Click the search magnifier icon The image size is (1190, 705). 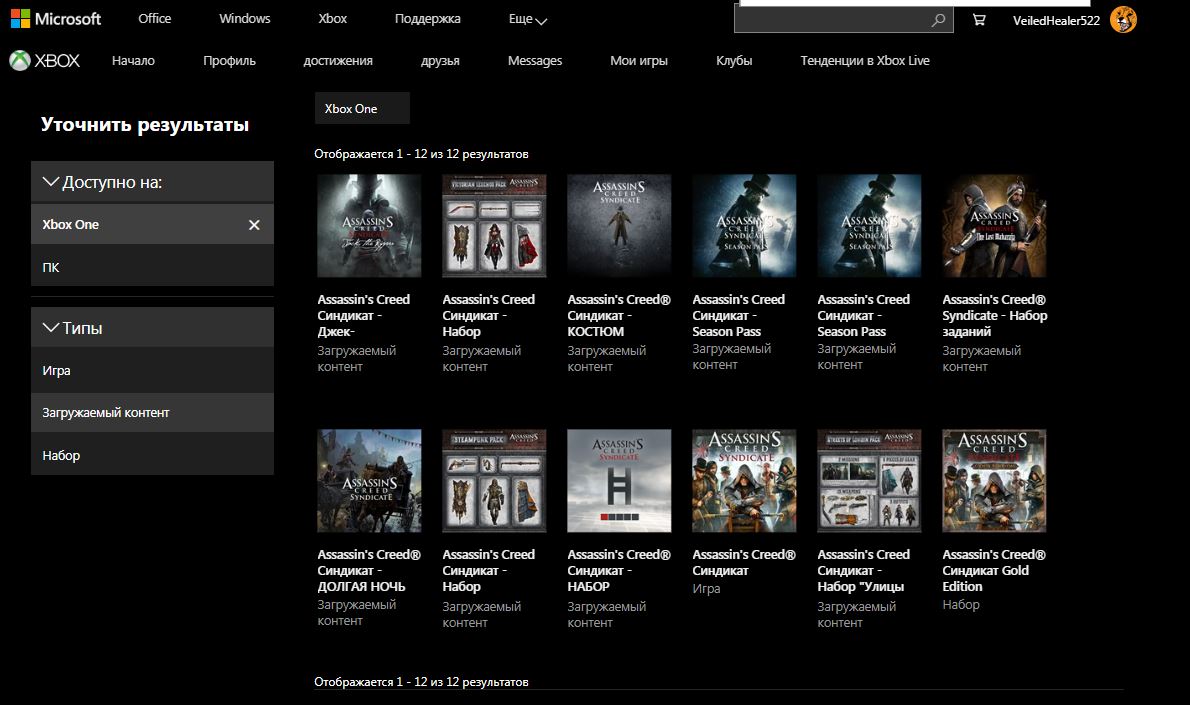pos(938,20)
